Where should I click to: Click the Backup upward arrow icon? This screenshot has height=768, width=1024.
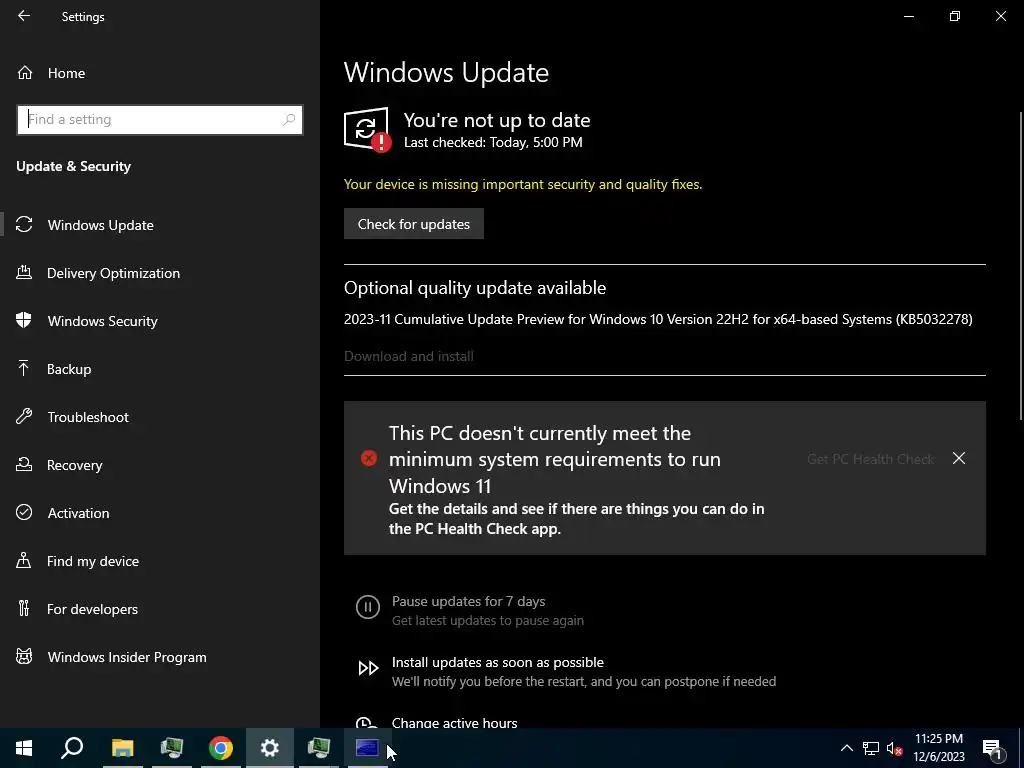[x=24, y=368]
